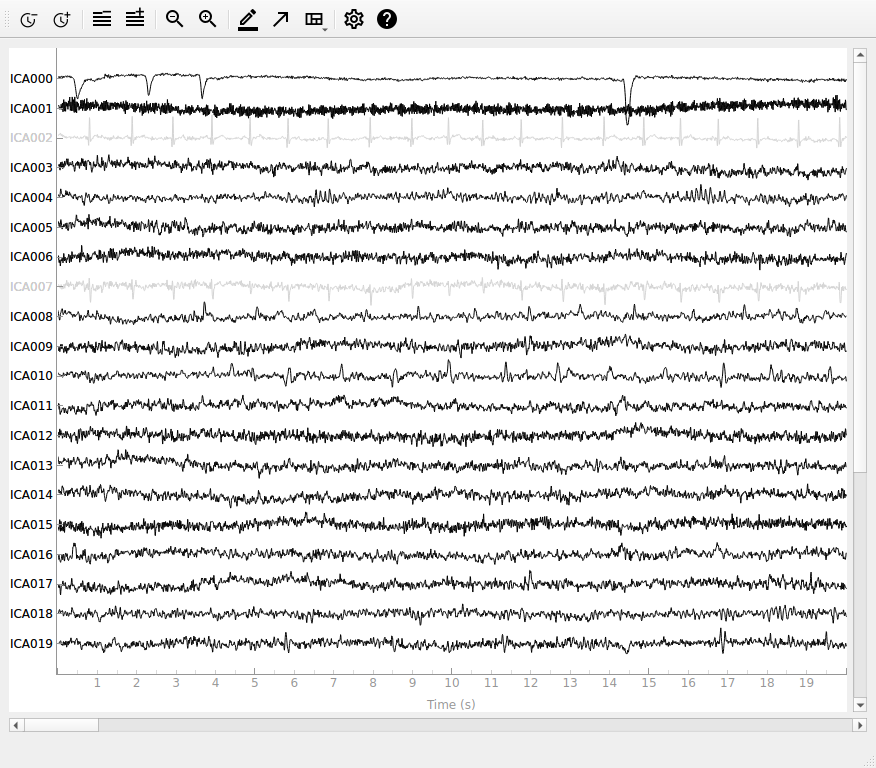876x768 pixels.
Task: Show fewer channels with the reduce-channels icon
Action: pyautogui.click(x=102, y=20)
